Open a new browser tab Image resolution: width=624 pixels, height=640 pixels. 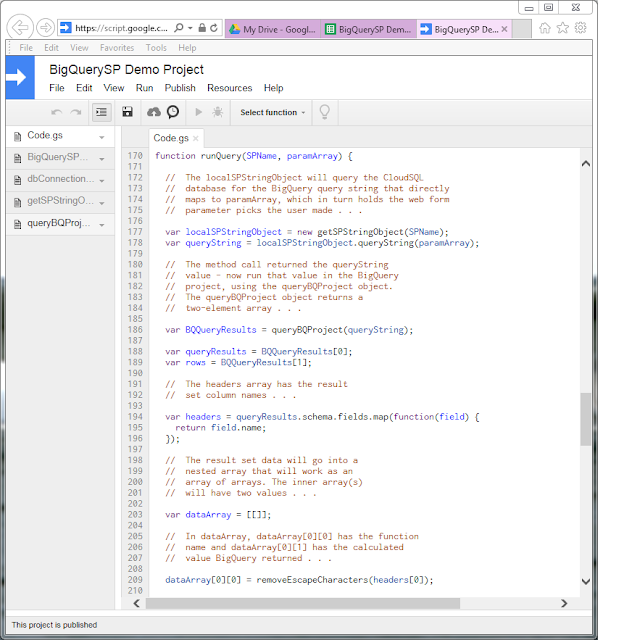point(521,29)
